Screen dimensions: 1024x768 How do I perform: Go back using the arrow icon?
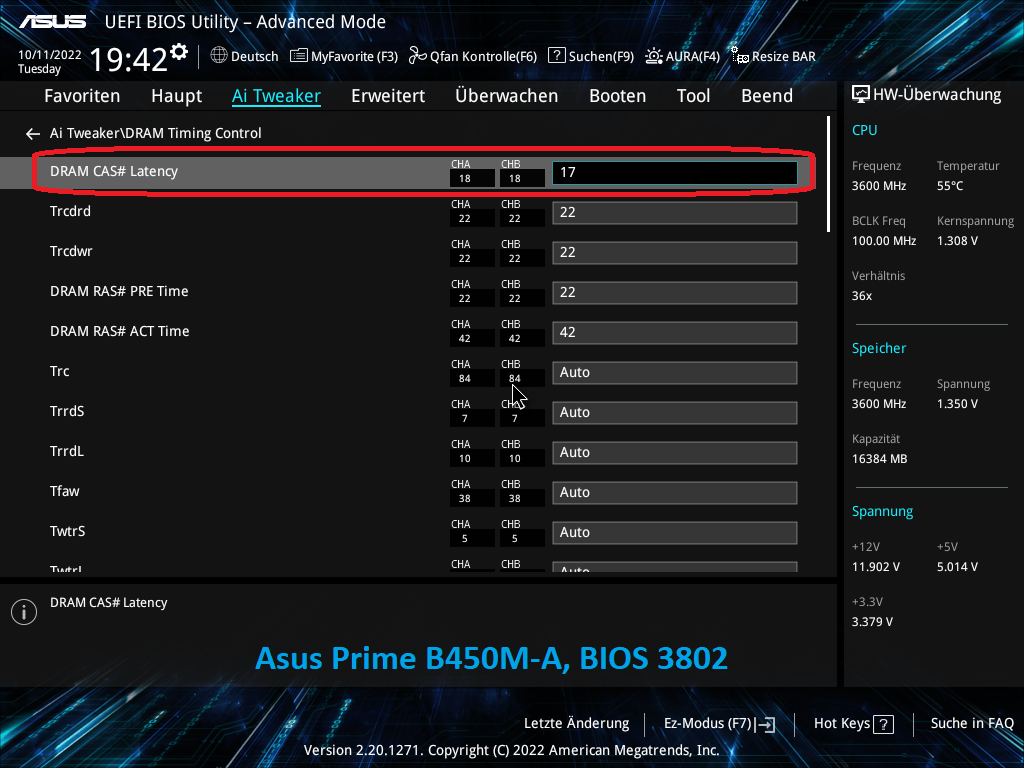pos(33,134)
